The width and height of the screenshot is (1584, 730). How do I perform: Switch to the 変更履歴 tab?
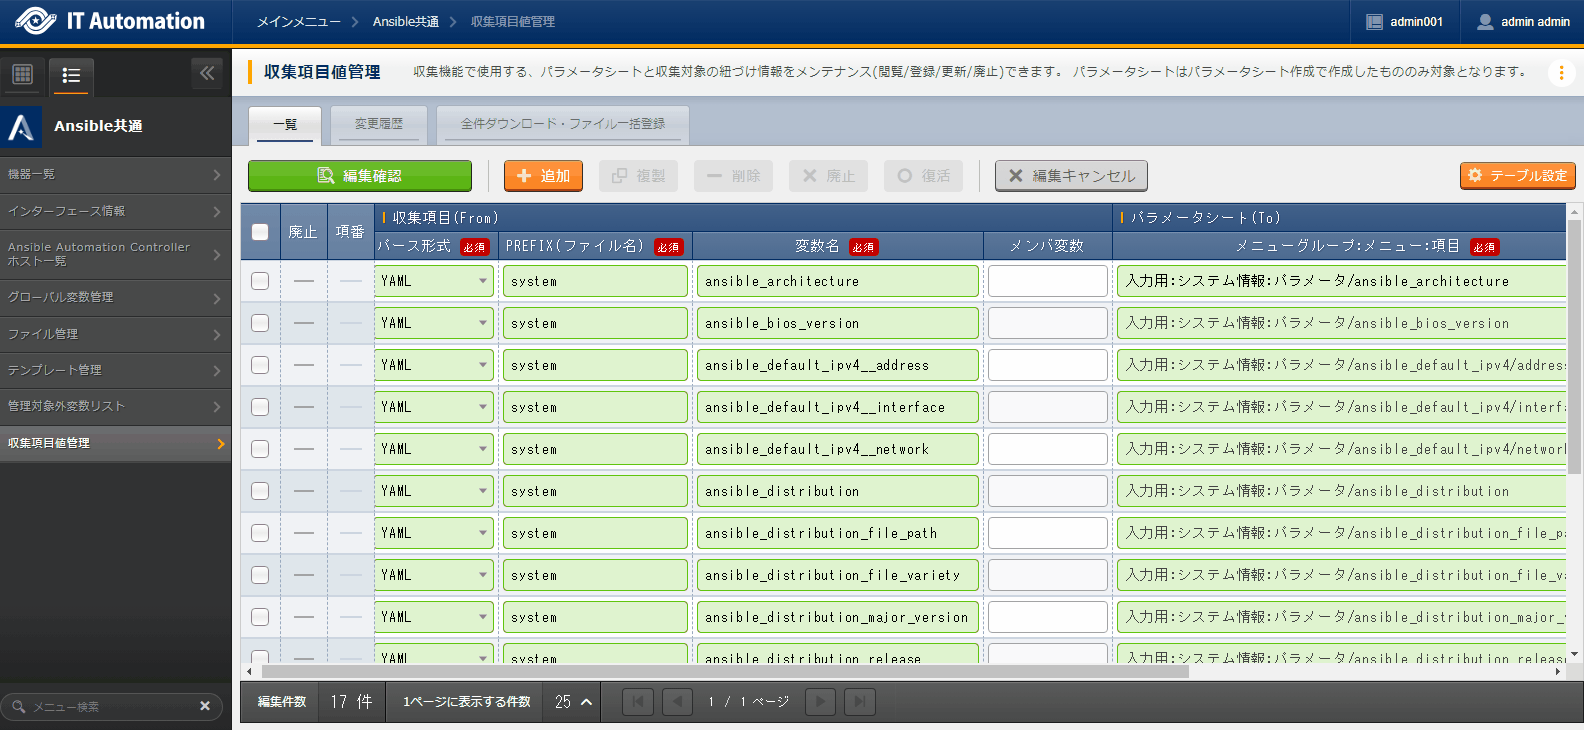tap(379, 124)
